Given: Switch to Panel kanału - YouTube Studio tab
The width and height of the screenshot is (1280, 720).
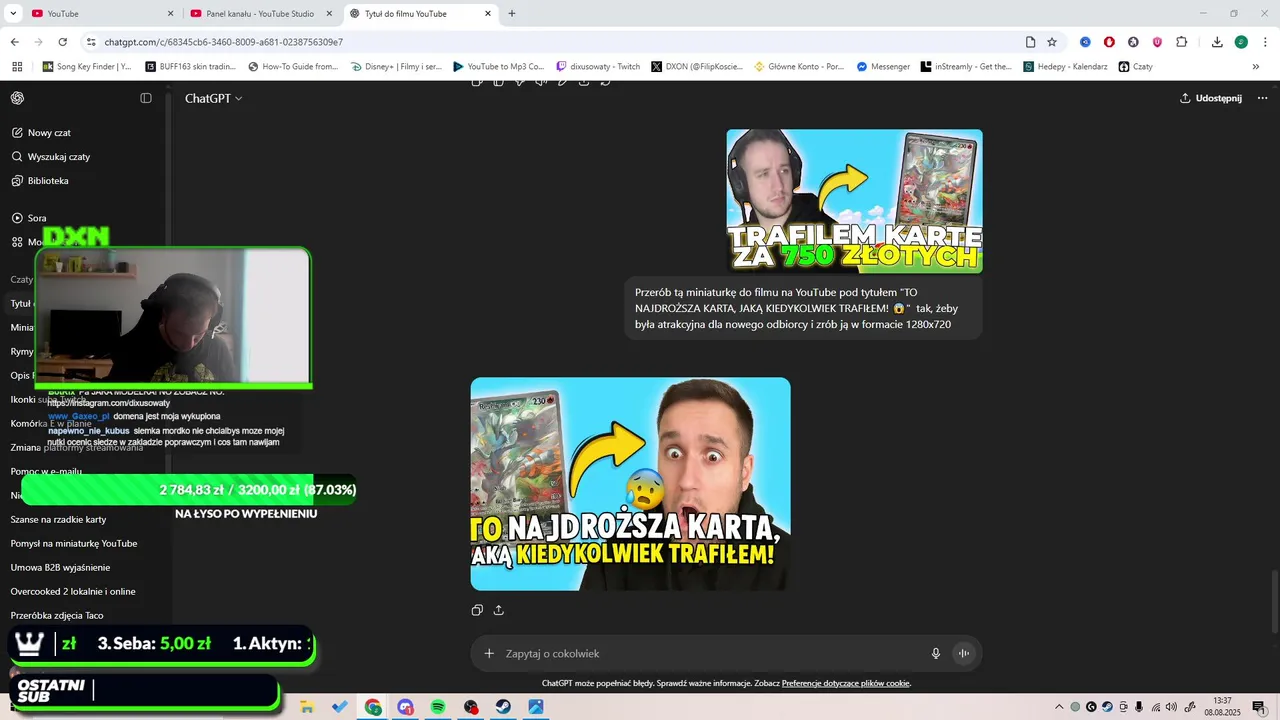Looking at the screenshot, I should click(x=259, y=13).
